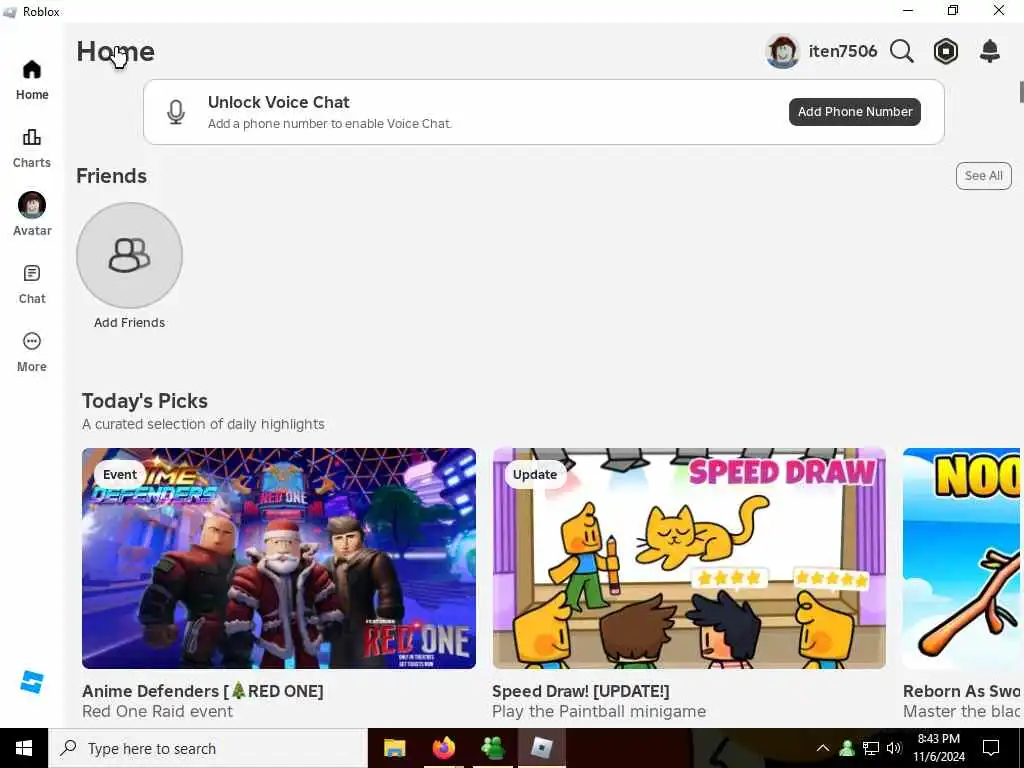The height and width of the screenshot is (768, 1024).
Task: Click 'A curated selection of daily highlights'
Action: point(203,424)
